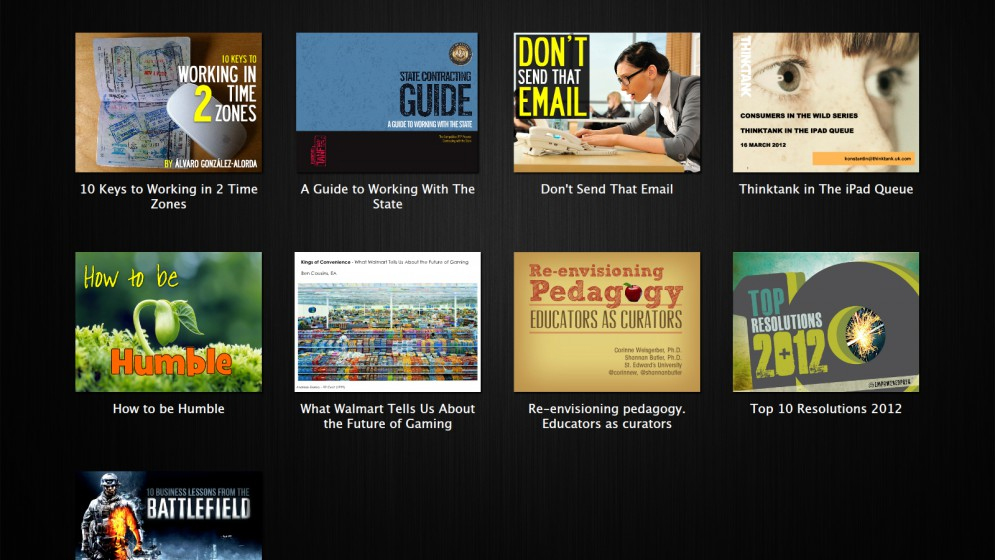
Task: Click the title '10 Keys to Working in 2 Time Zones'
Action: [x=168, y=196]
